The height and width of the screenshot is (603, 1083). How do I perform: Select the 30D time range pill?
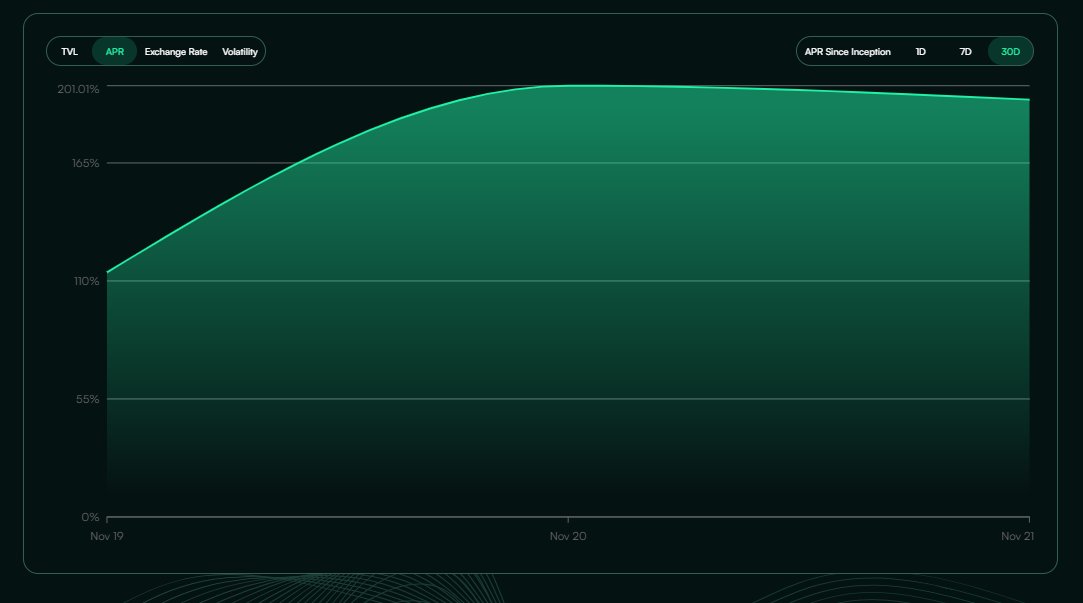tap(1009, 51)
